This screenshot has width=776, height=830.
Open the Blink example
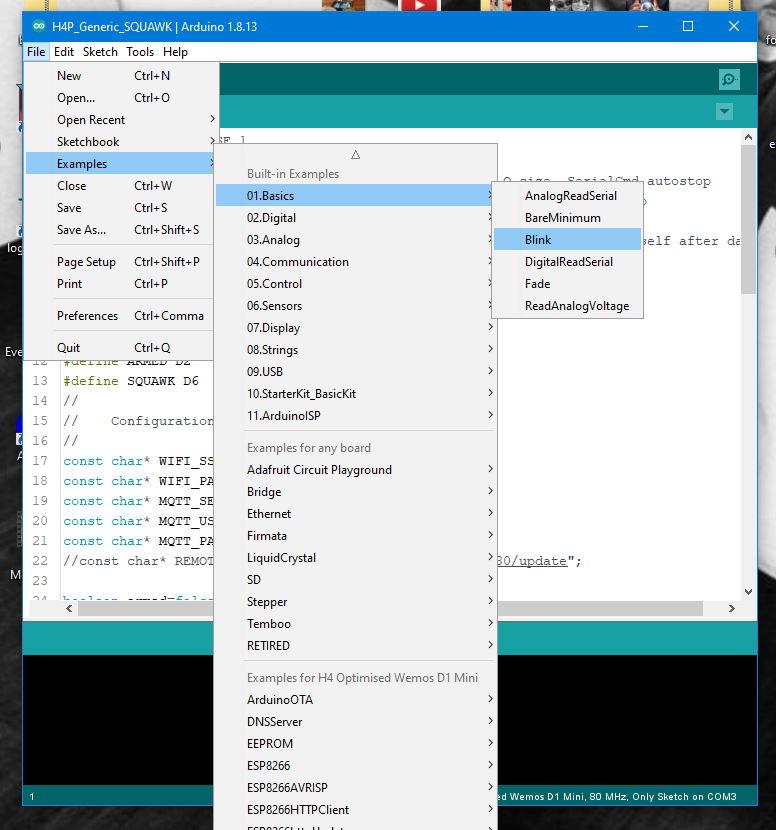(567, 240)
